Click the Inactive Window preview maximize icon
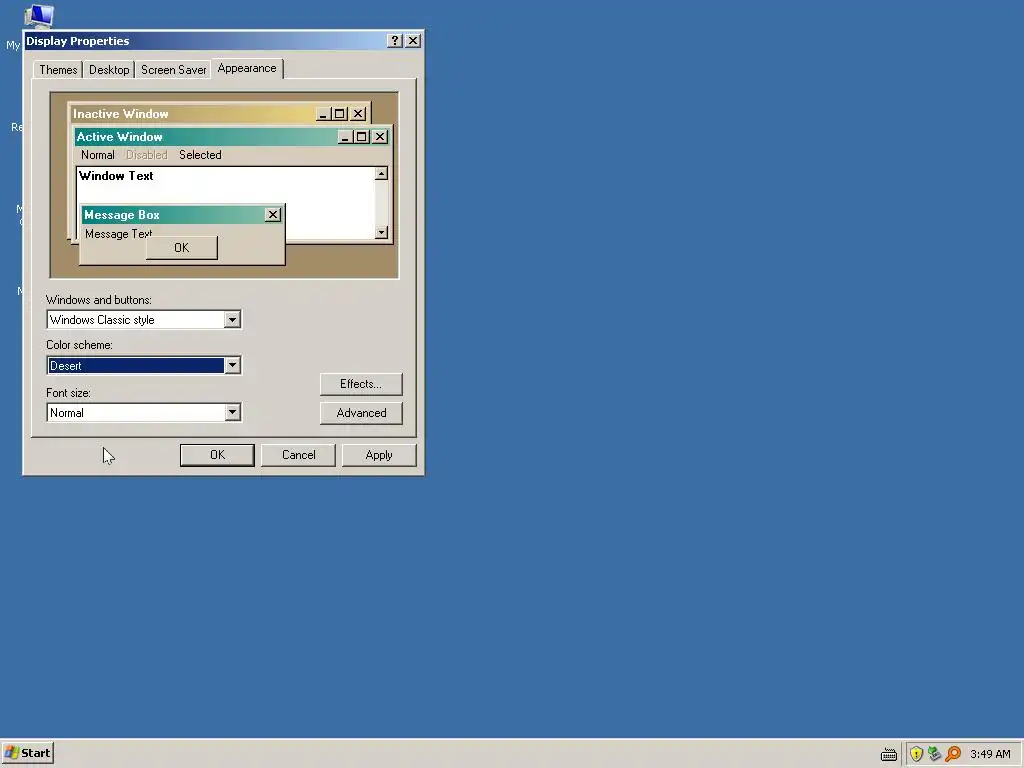Screen dimensions: 1024x768 [x=340, y=114]
